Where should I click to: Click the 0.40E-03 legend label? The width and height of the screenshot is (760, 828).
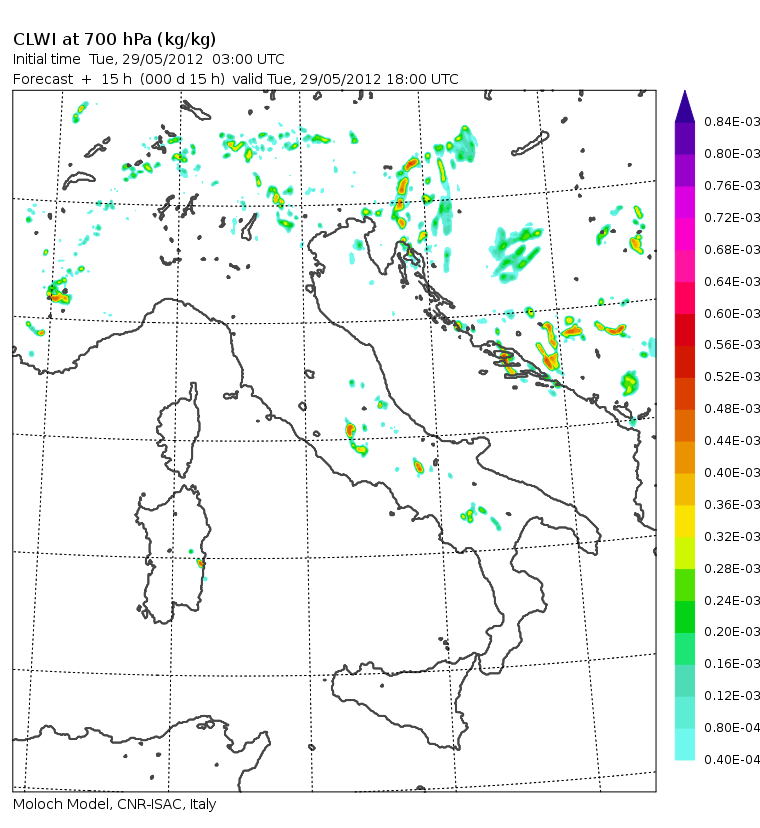click(732, 473)
